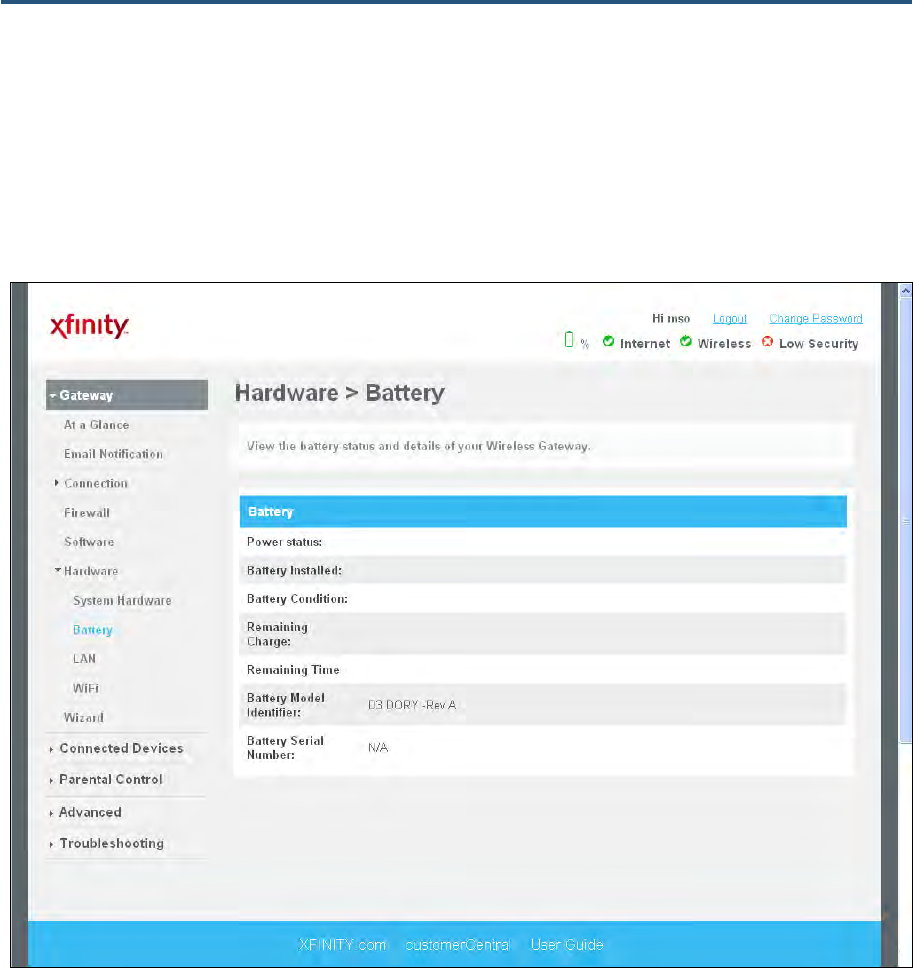Click the Battery Installed row label

pyautogui.click(x=294, y=570)
